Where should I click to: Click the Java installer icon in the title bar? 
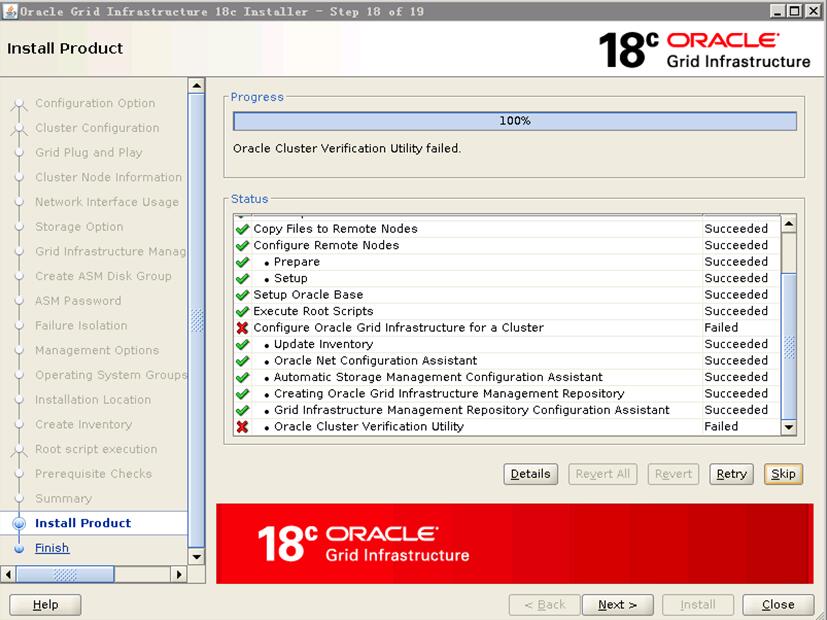pos(10,11)
